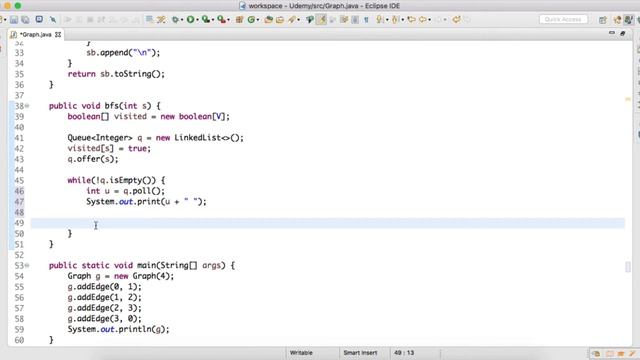
Task: Collapse the bfs method at line 38
Action: [x=27, y=106]
